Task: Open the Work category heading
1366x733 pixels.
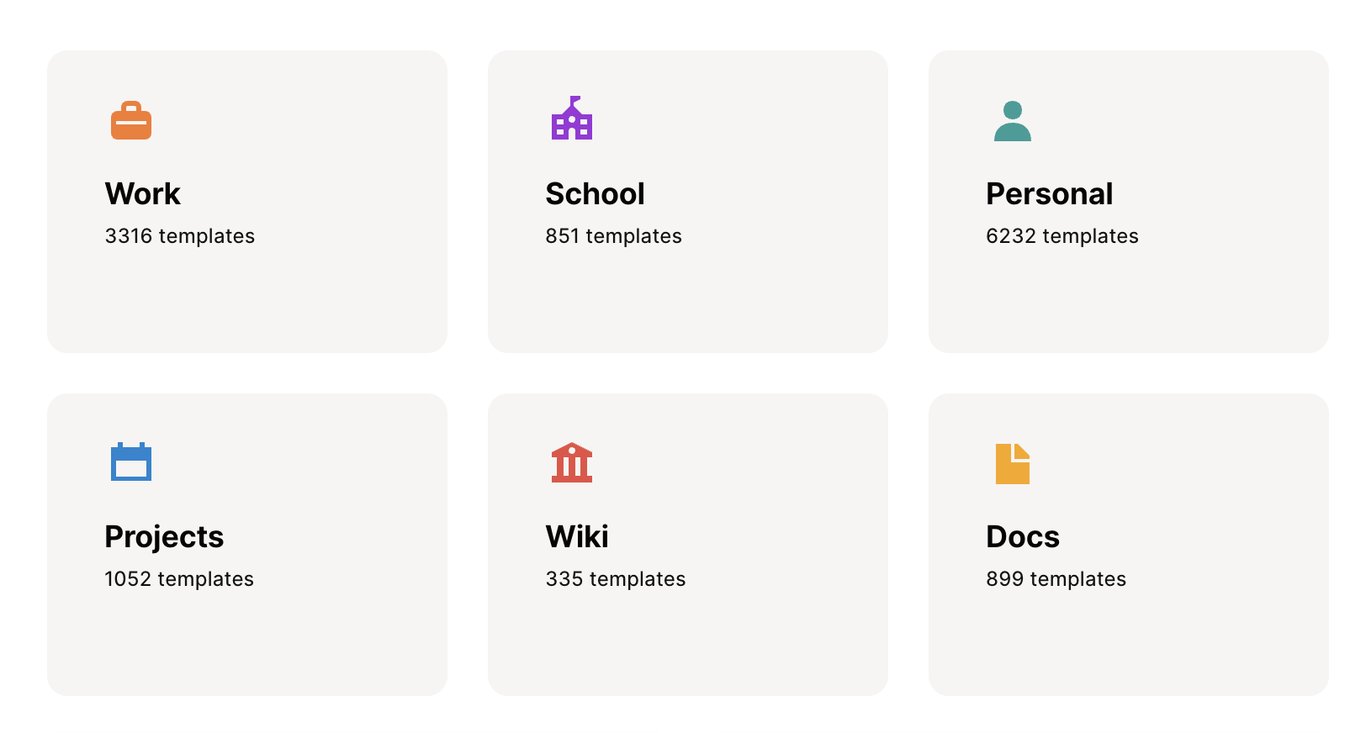Action: pyautogui.click(x=142, y=194)
